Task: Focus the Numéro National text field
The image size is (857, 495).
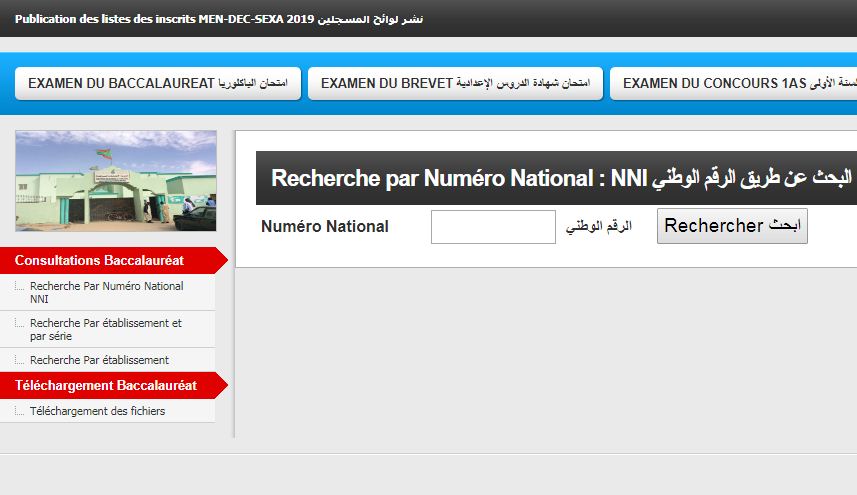Action: point(492,227)
